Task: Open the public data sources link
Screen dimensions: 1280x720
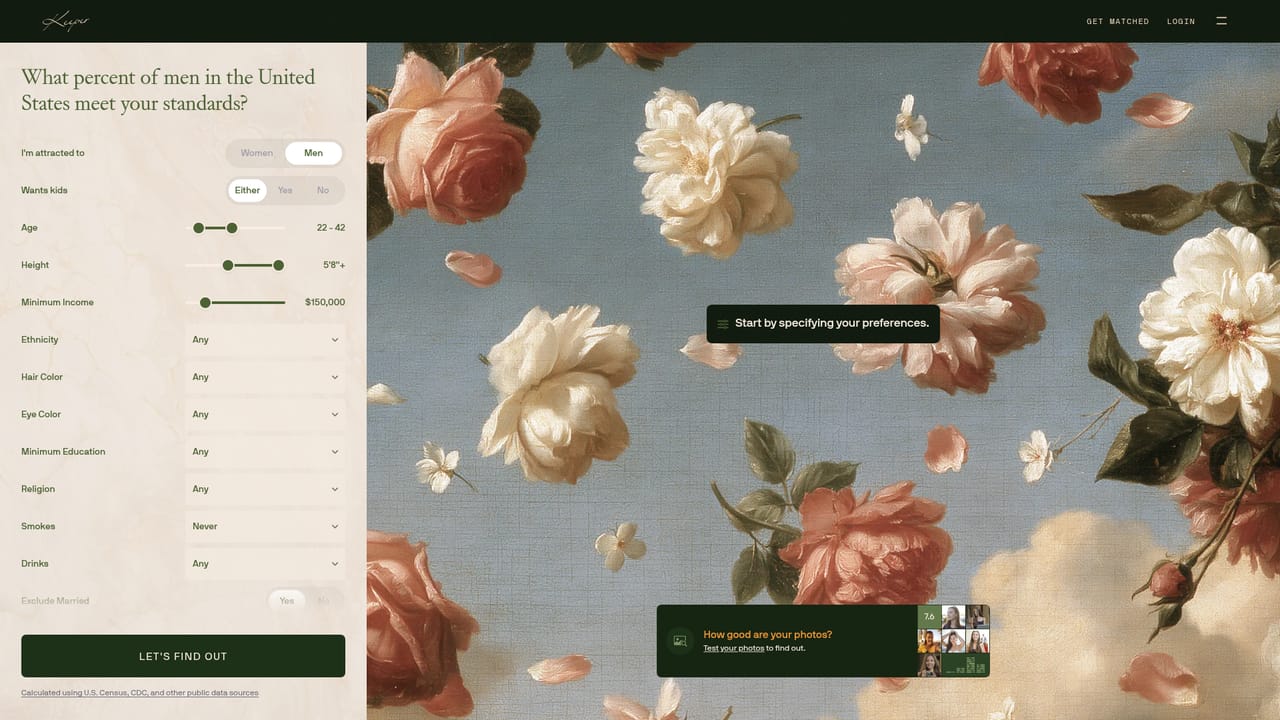Action: pos(140,693)
